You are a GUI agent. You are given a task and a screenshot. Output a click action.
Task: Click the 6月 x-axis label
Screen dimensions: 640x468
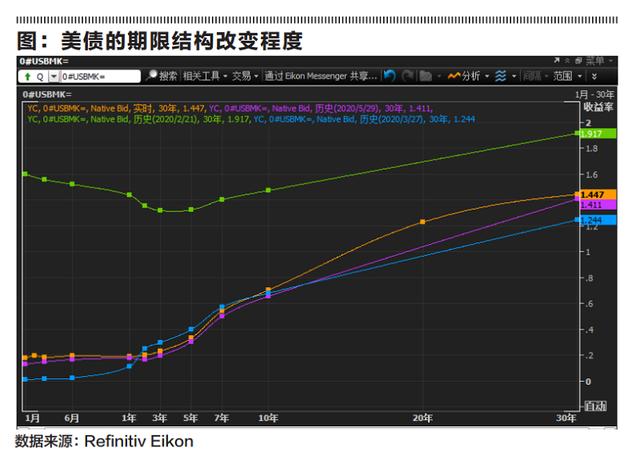(x=72, y=418)
